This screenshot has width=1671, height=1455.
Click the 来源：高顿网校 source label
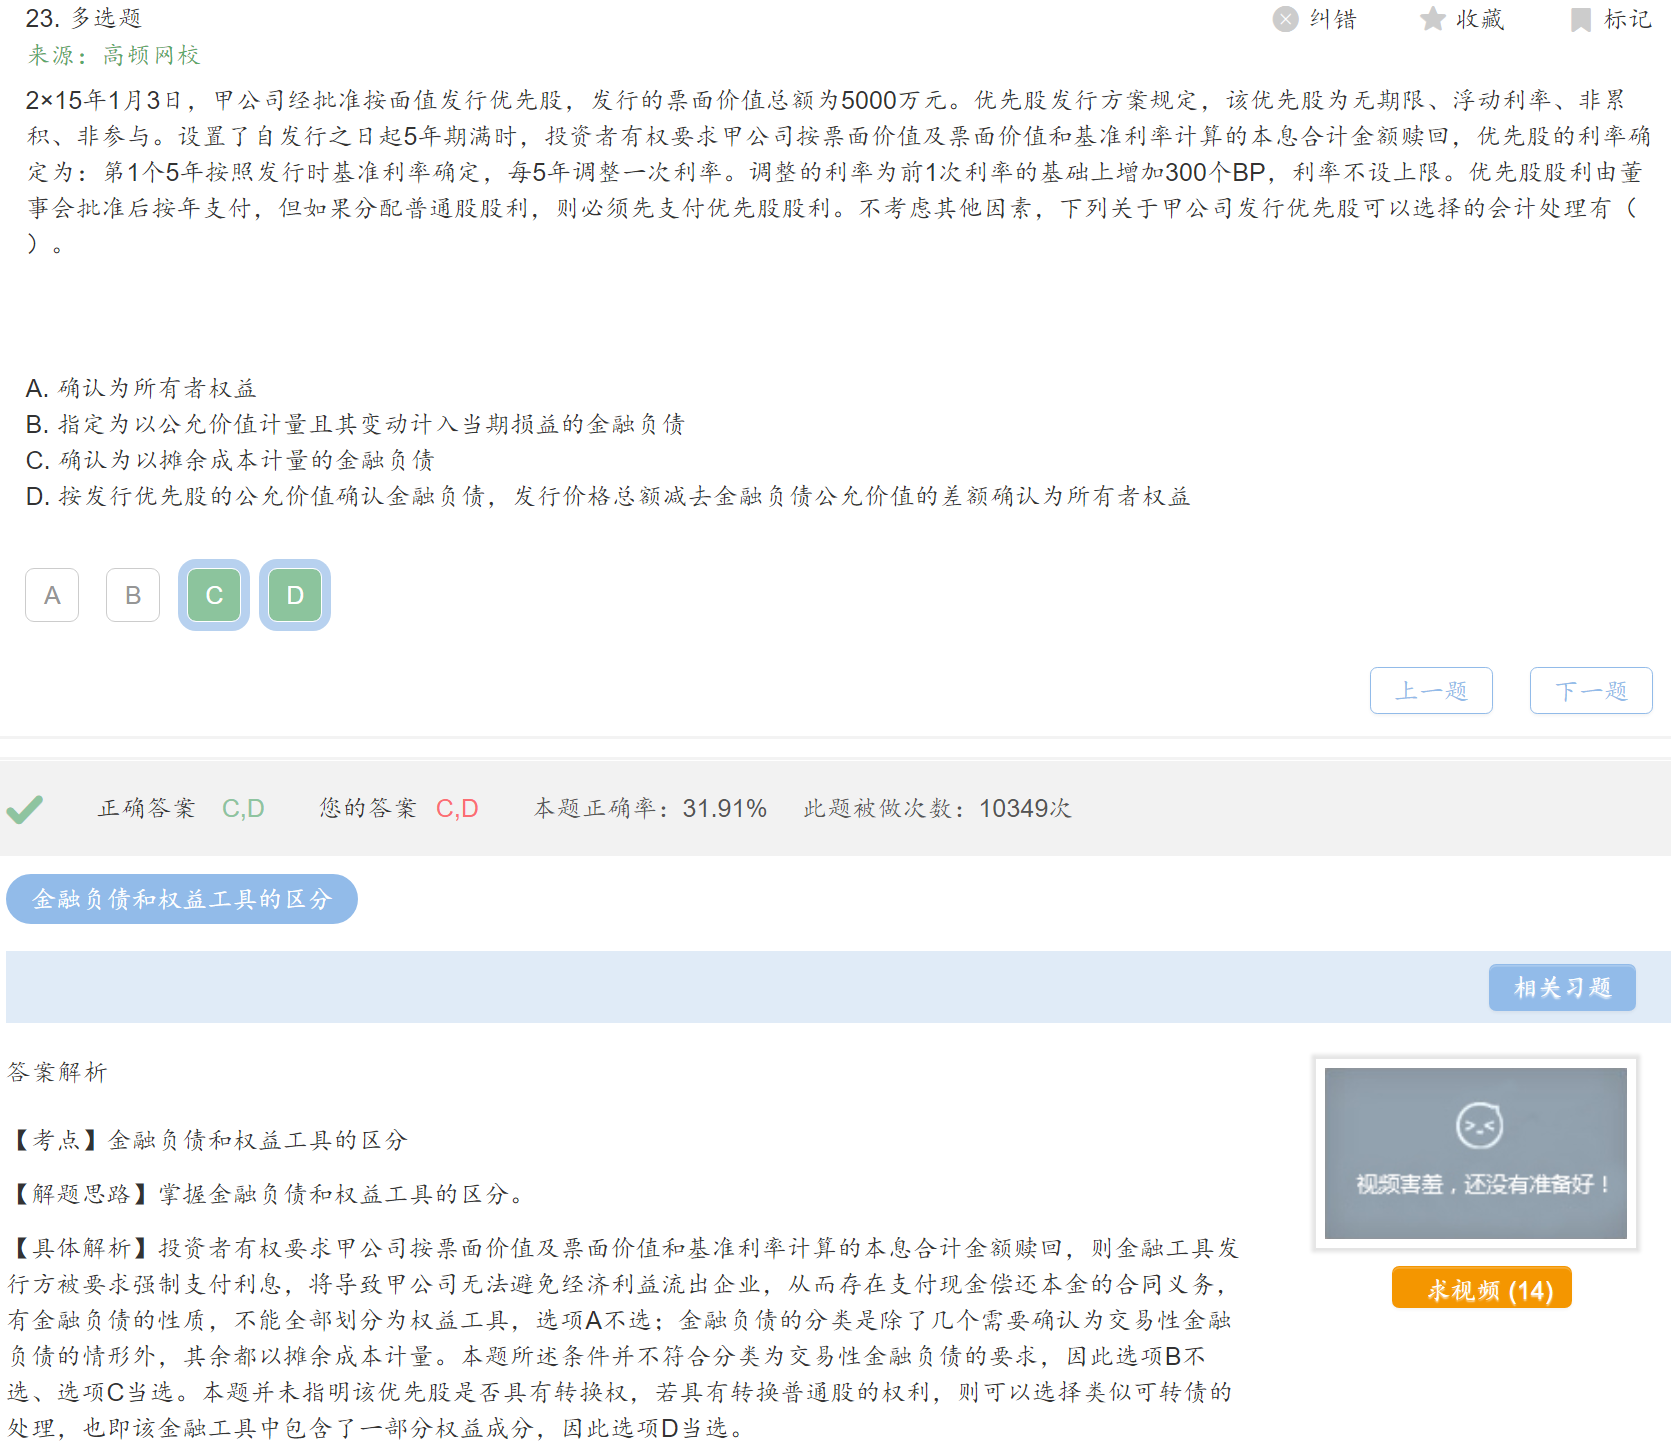pyautogui.click(x=114, y=55)
